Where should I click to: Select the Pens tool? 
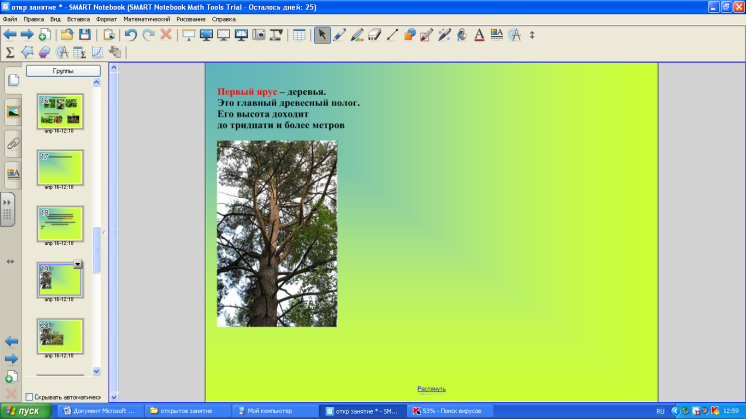340,35
